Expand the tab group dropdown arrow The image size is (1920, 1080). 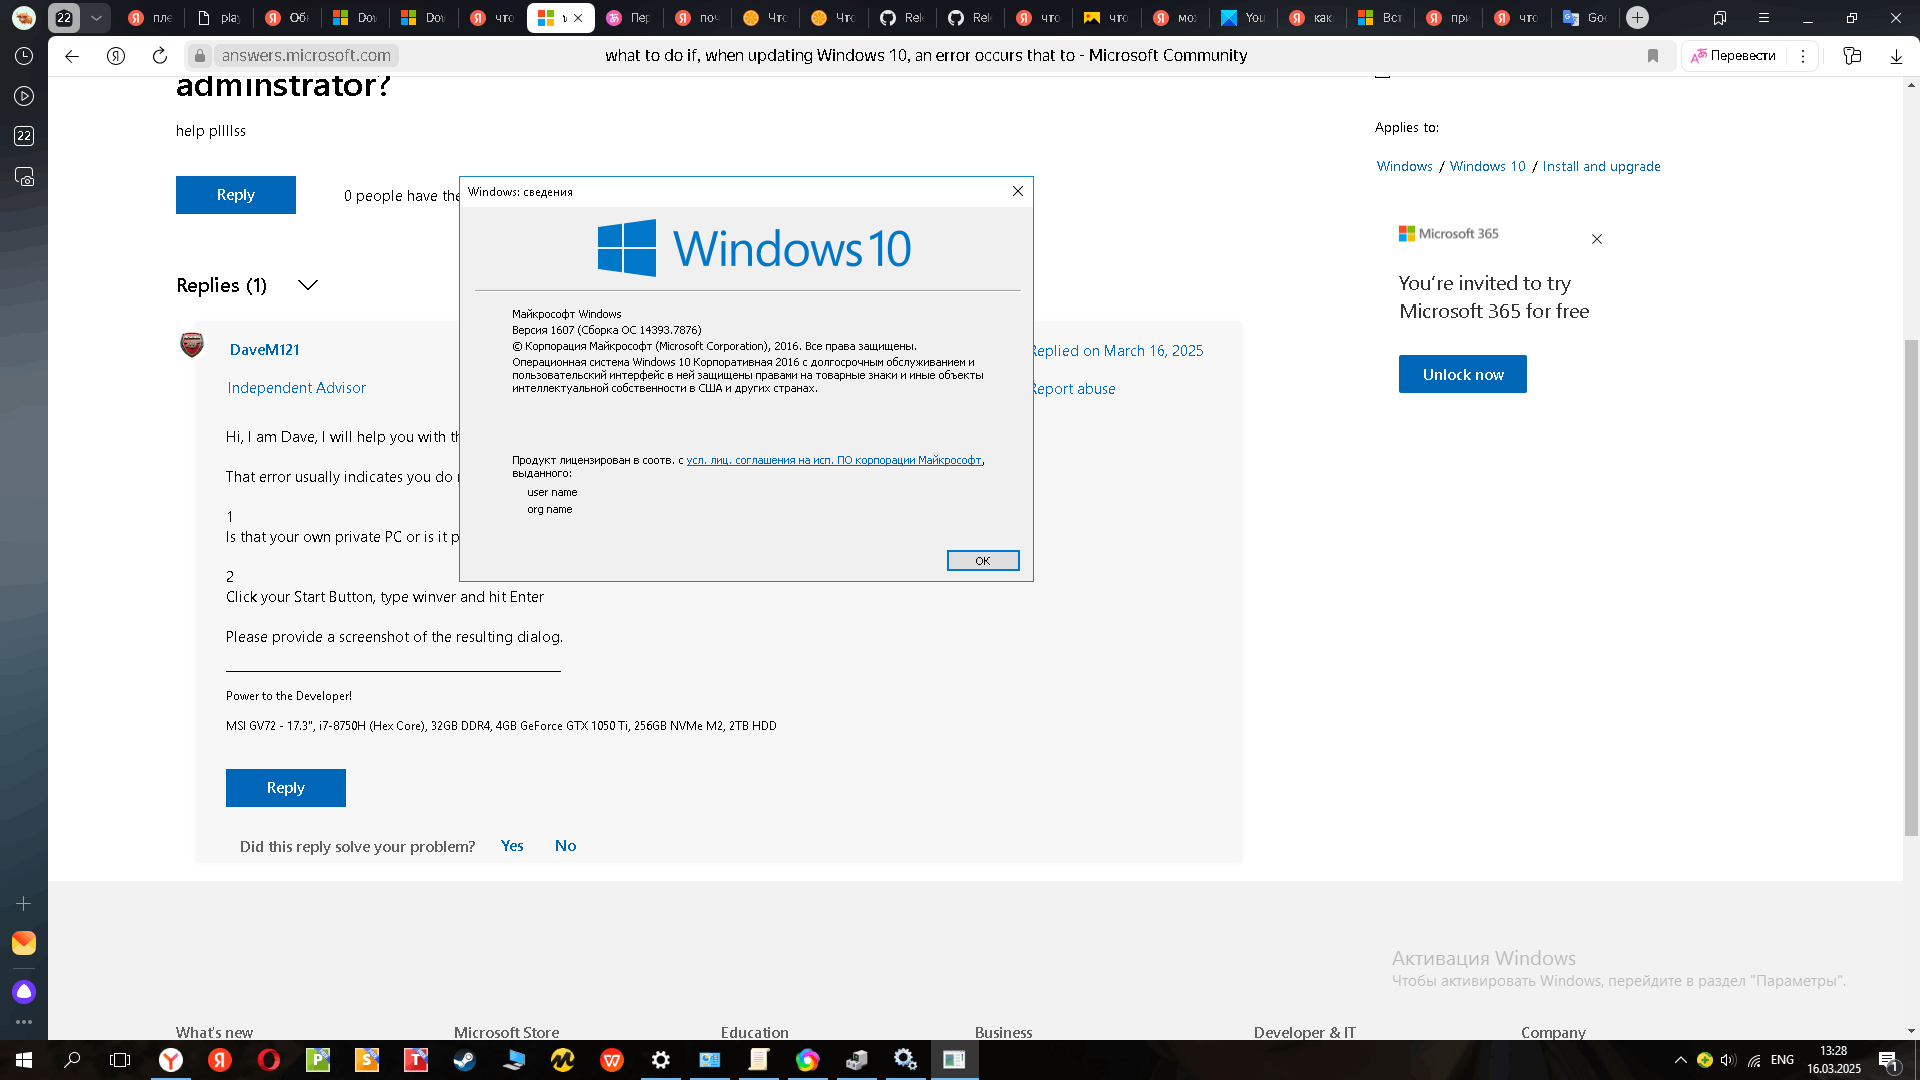(96, 17)
